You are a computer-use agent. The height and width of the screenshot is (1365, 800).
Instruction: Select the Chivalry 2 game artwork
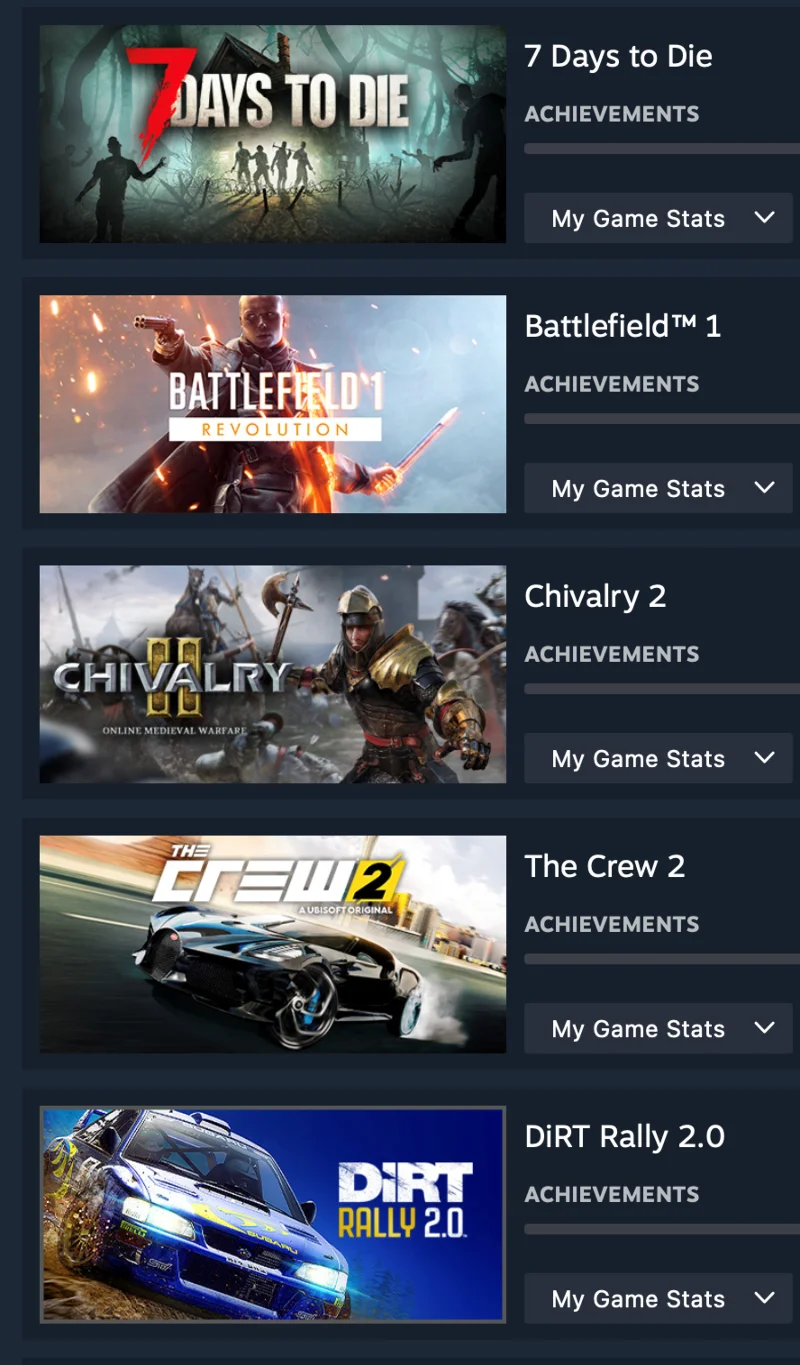(x=273, y=674)
